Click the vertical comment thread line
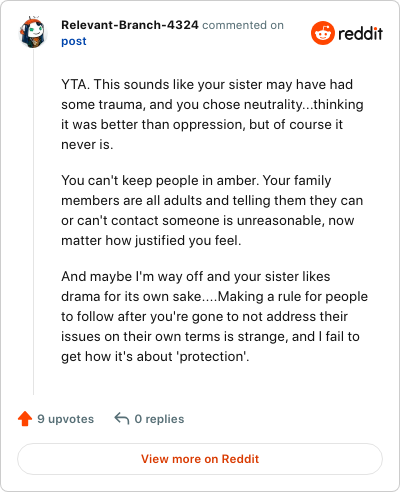400x492 pixels. pyautogui.click(x=33, y=222)
